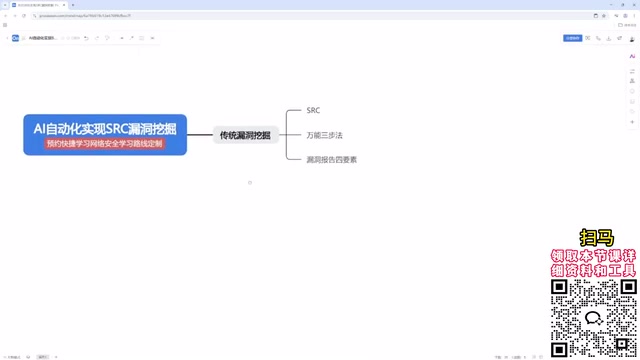Select the 传统漏洞挖掘 node
This screenshot has width=640, height=360.
pyautogui.click(x=245, y=135)
